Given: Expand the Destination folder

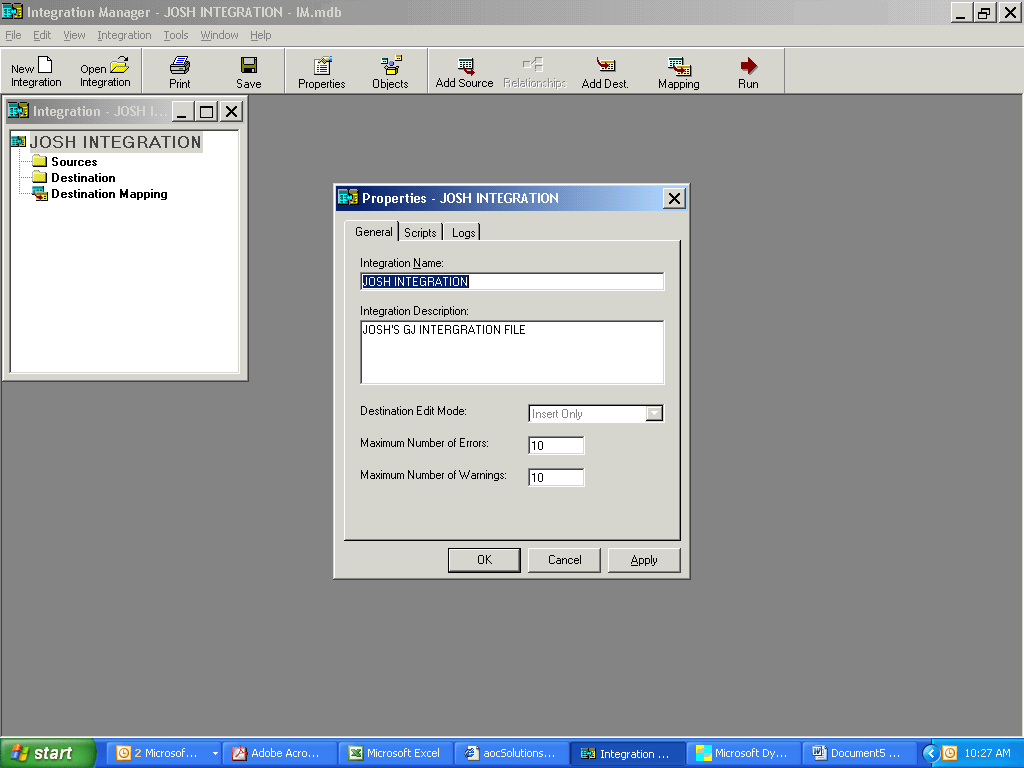Looking at the screenshot, I should click(82, 177).
